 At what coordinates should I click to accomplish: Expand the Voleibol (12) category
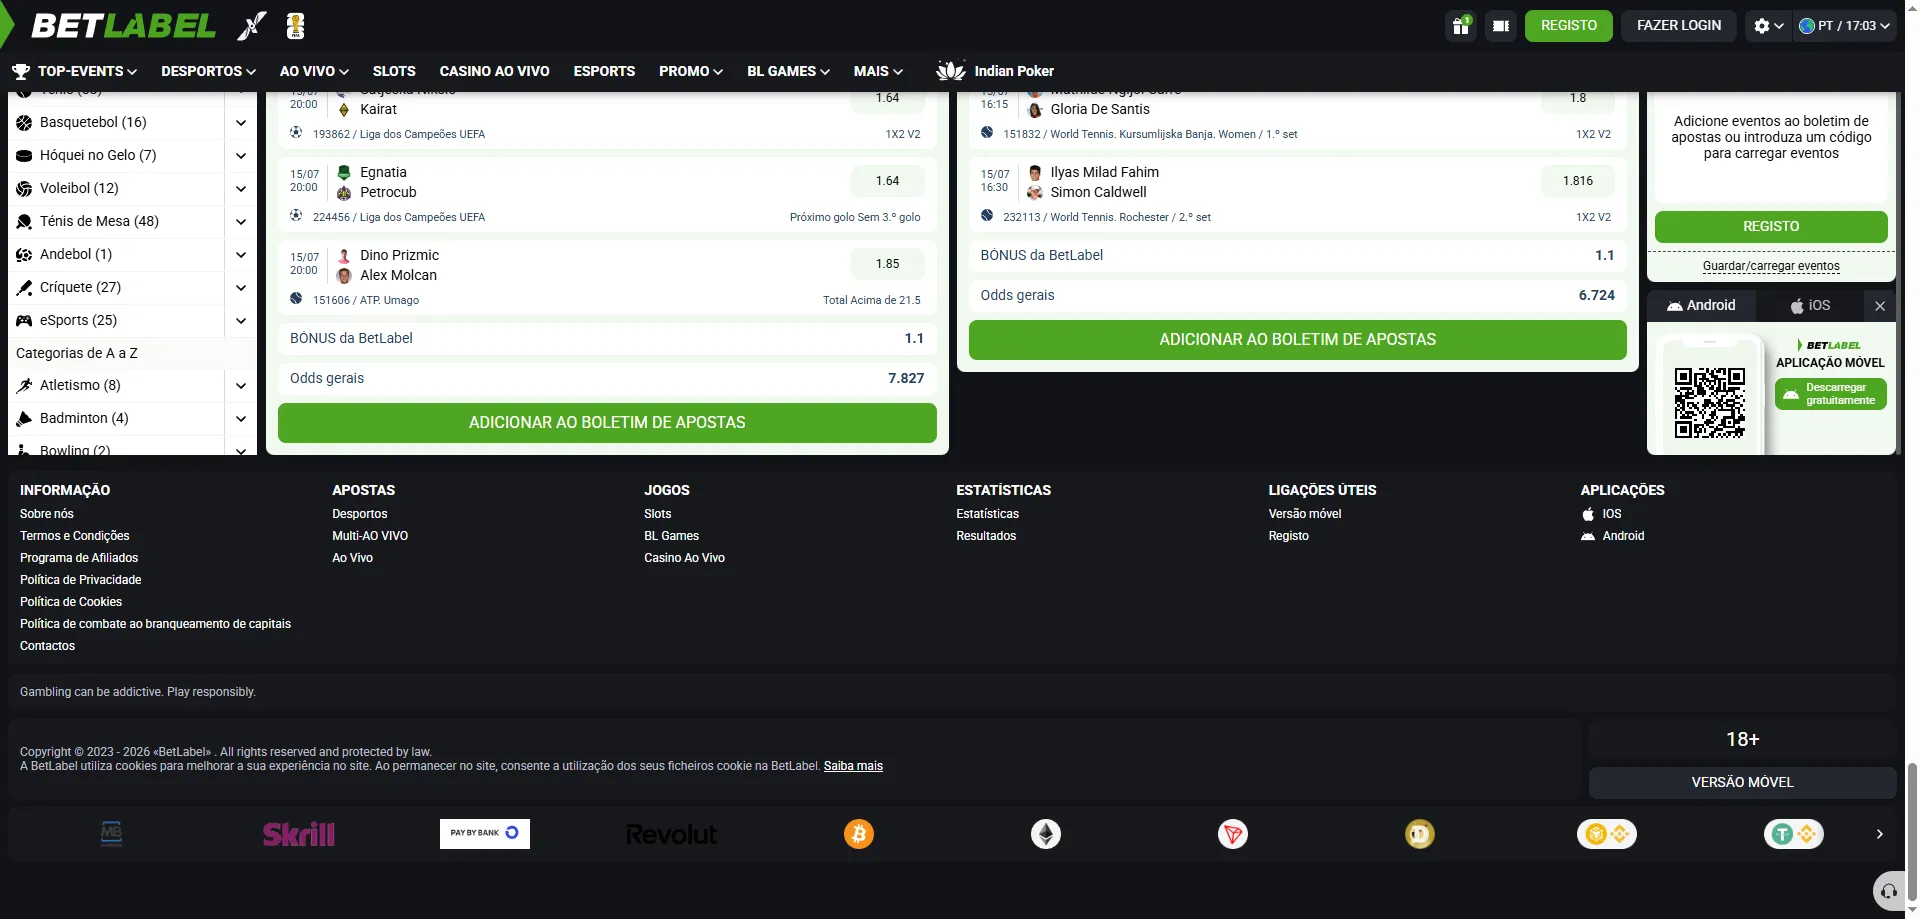coord(241,189)
